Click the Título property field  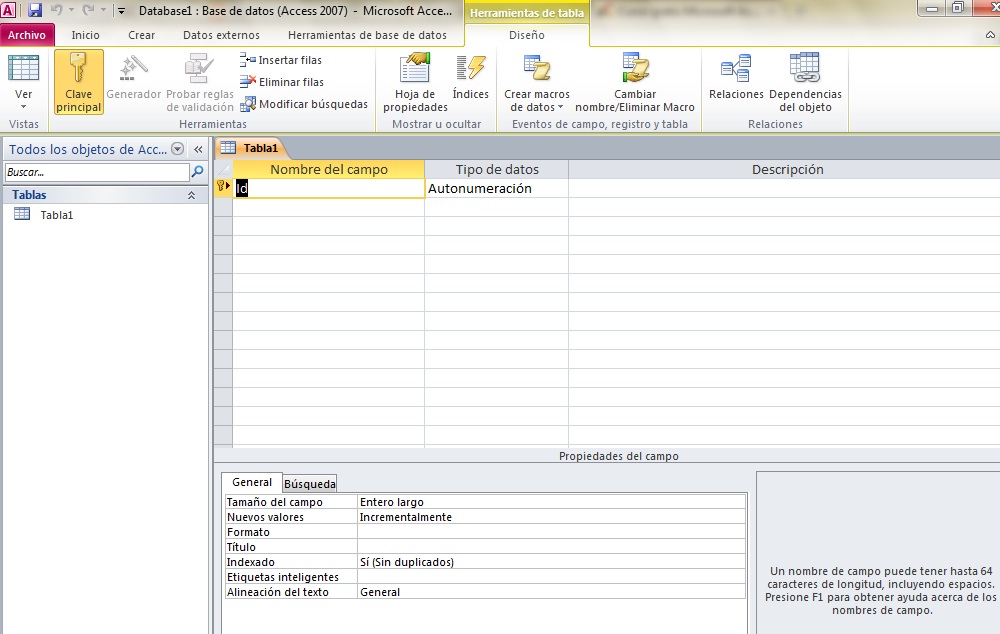(551, 547)
